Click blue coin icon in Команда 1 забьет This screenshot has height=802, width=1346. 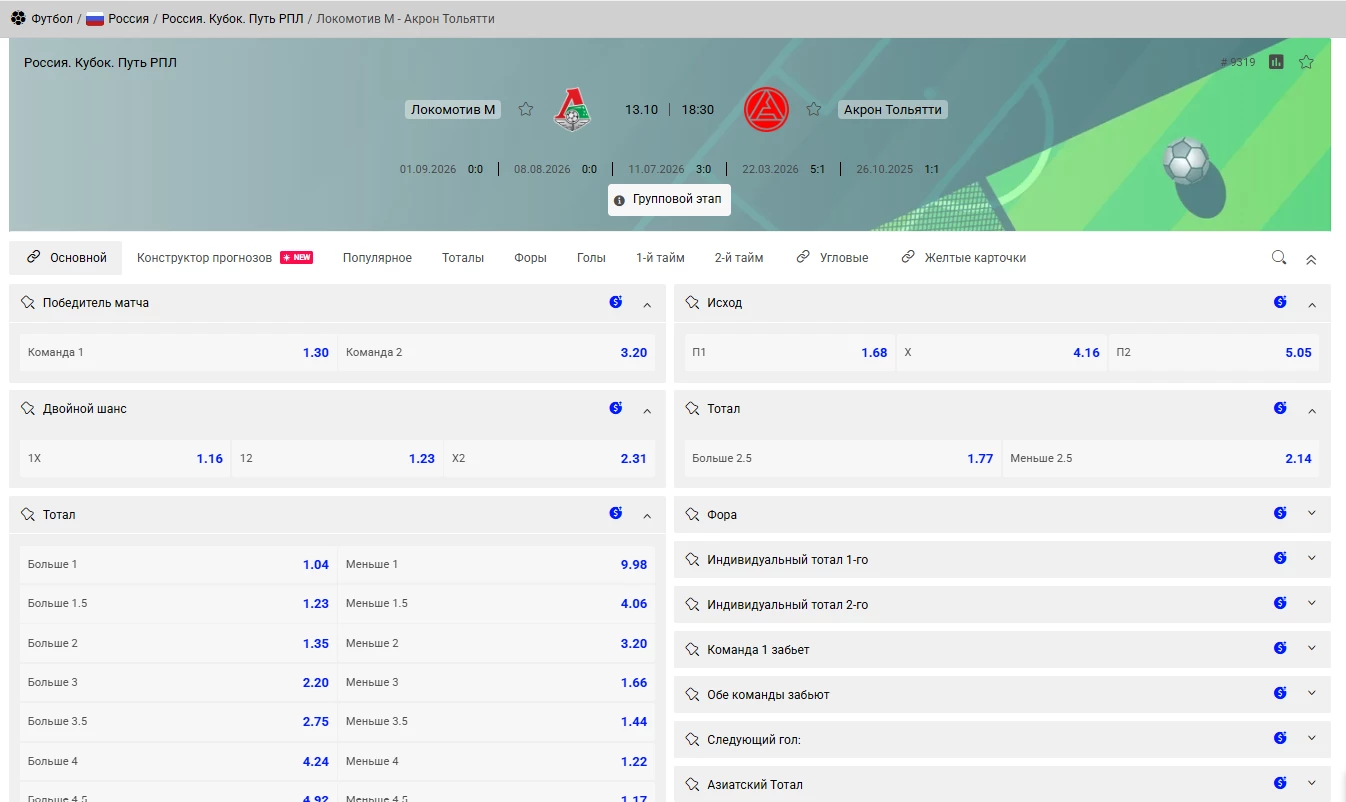tap(1280, 648)
